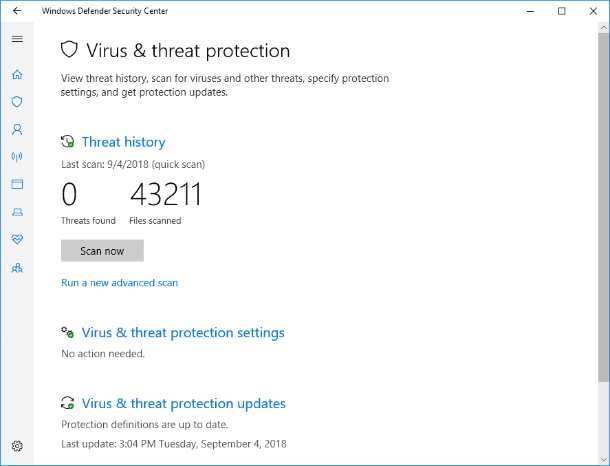Open Virus & threat protection updates link

pyautogui.click(x=184, y=403)
